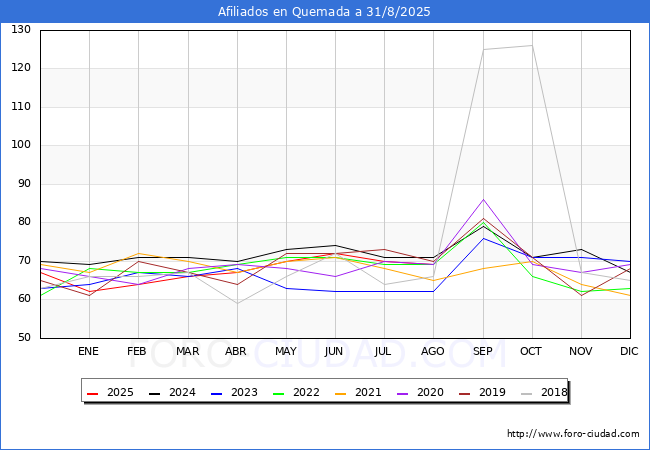650x450 pixels.
Task: Click the 100 y-axis value
Action: point(21,145)
